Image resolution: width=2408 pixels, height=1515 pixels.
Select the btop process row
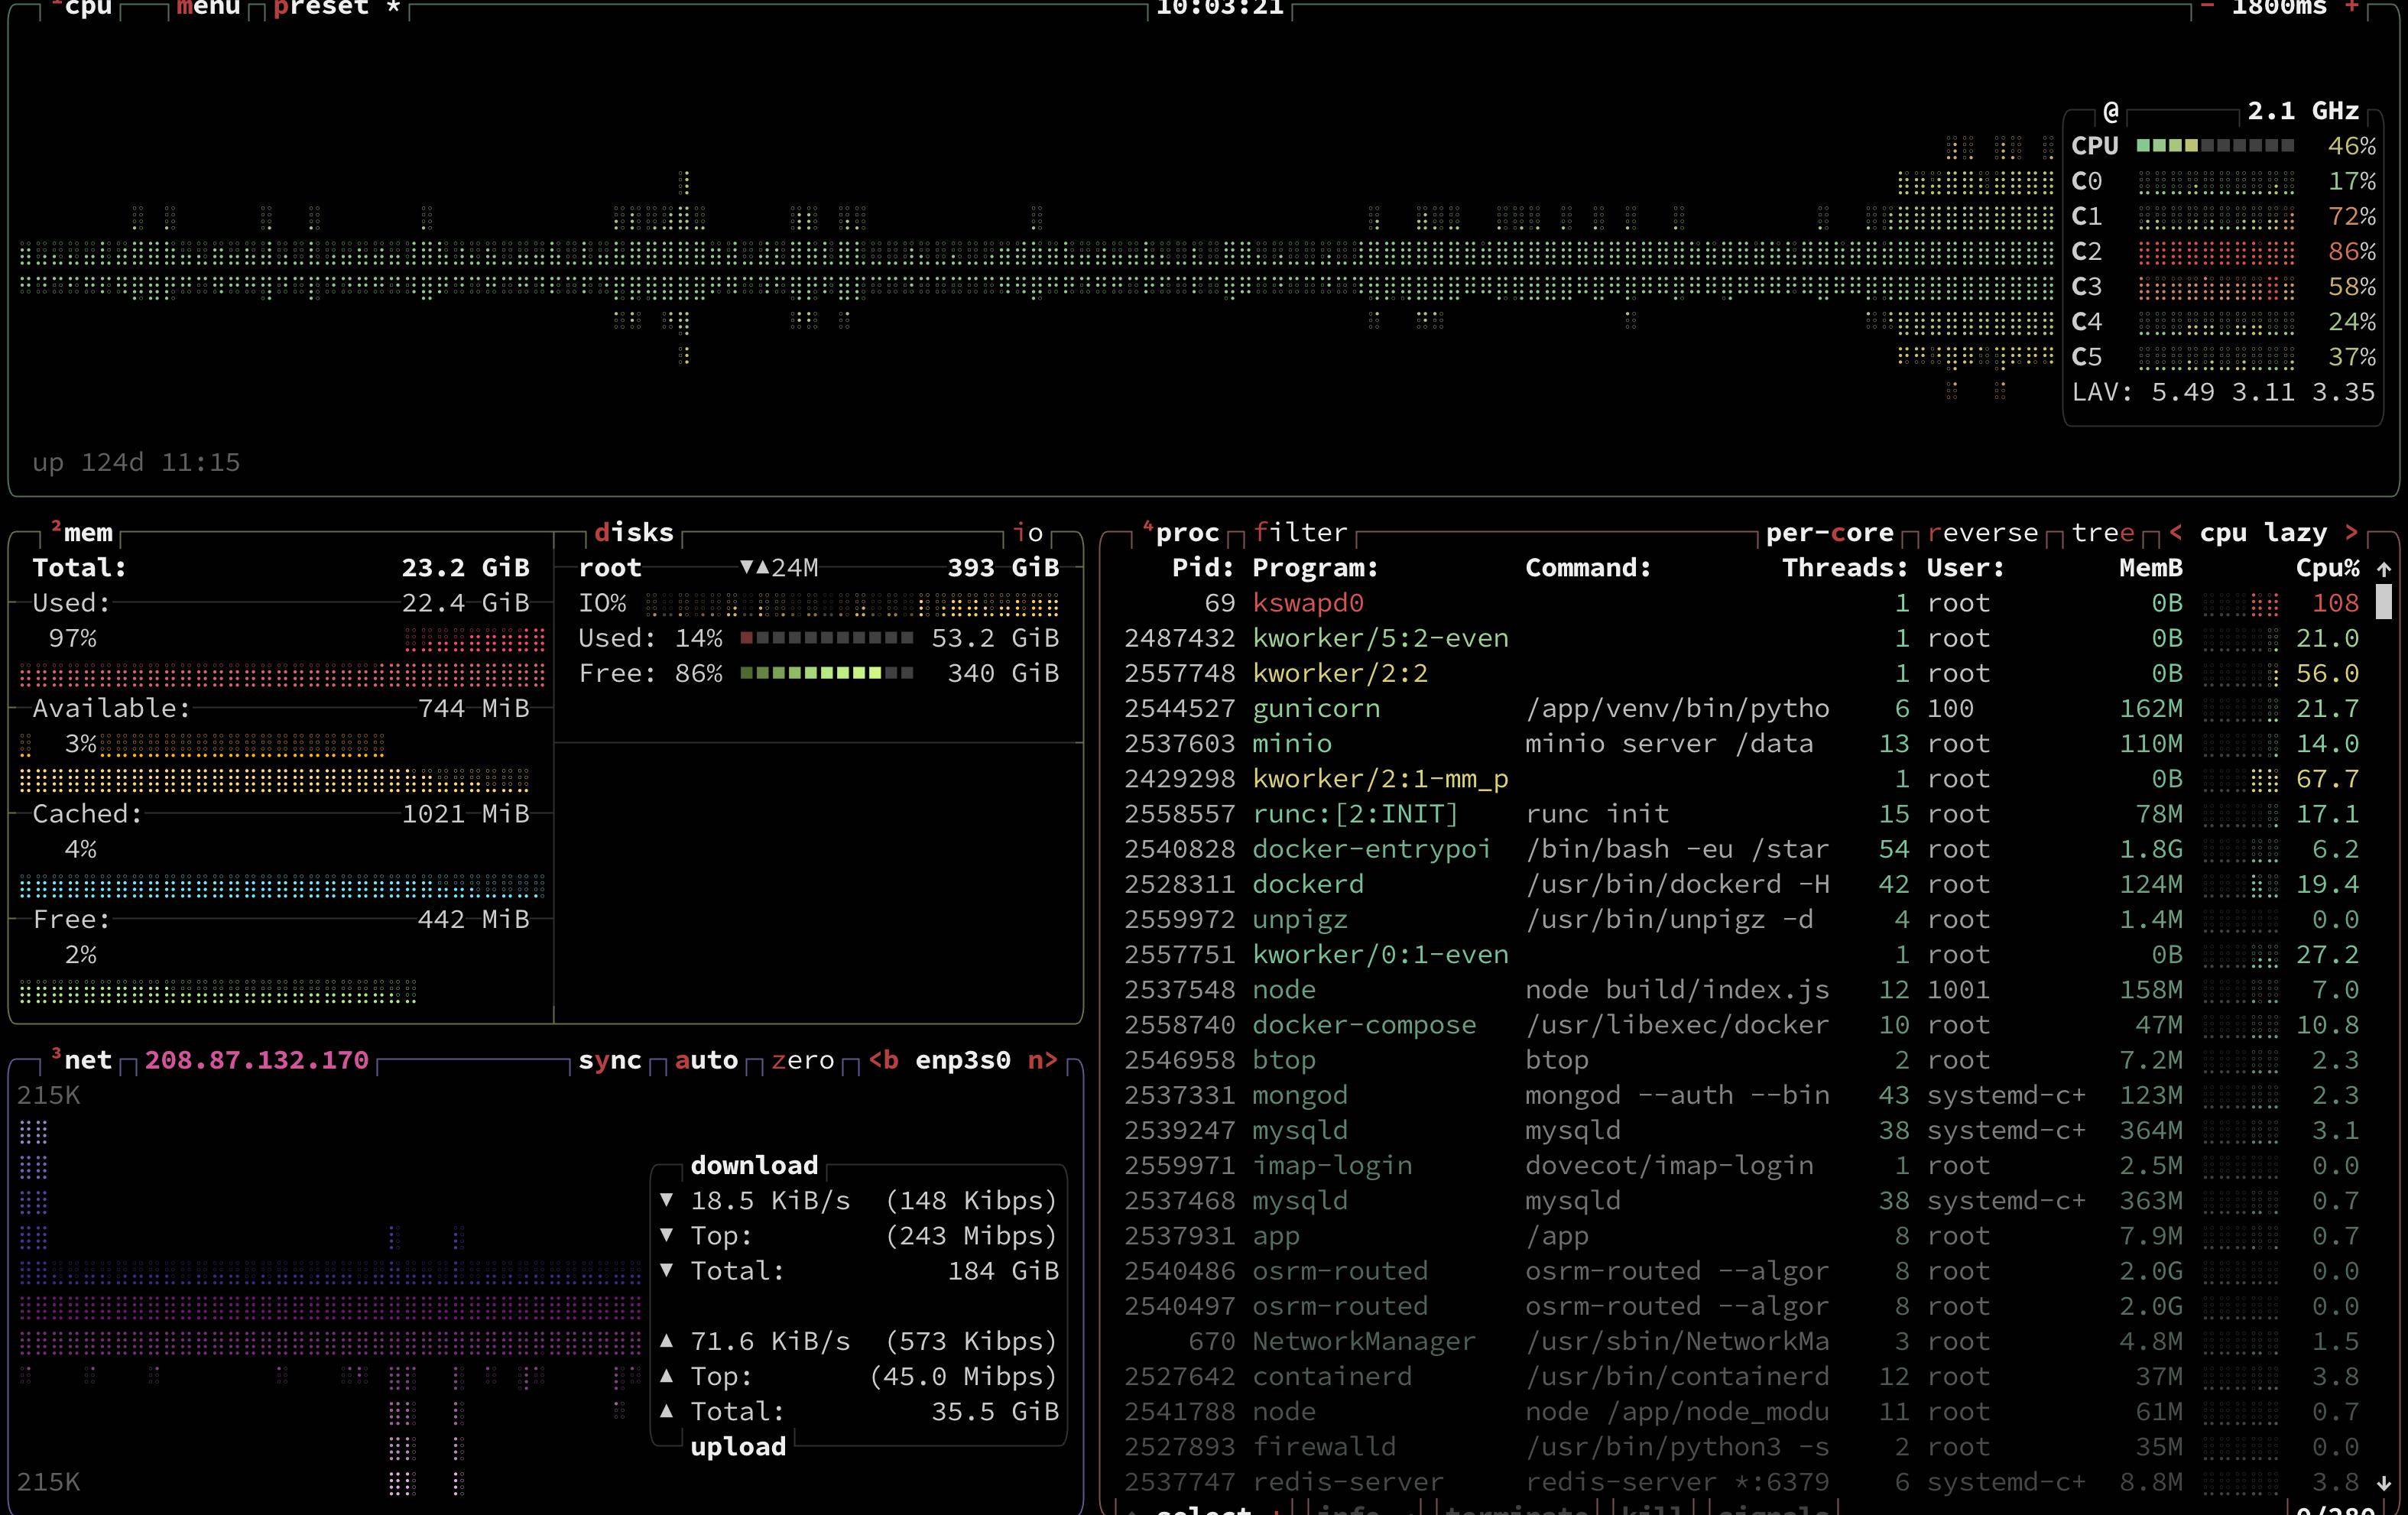pyautogui.click(x=1741, y=1060)
